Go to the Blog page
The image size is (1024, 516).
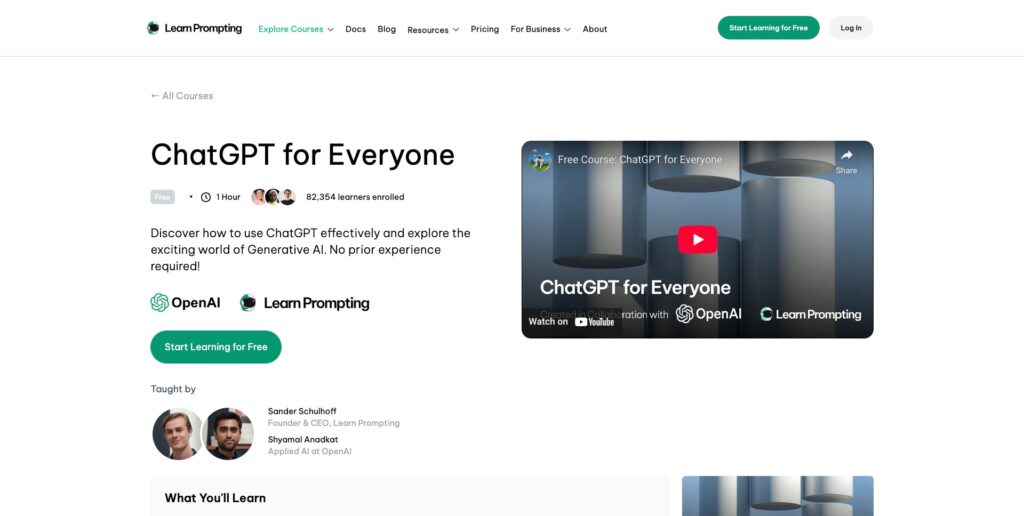coord(387,29)
